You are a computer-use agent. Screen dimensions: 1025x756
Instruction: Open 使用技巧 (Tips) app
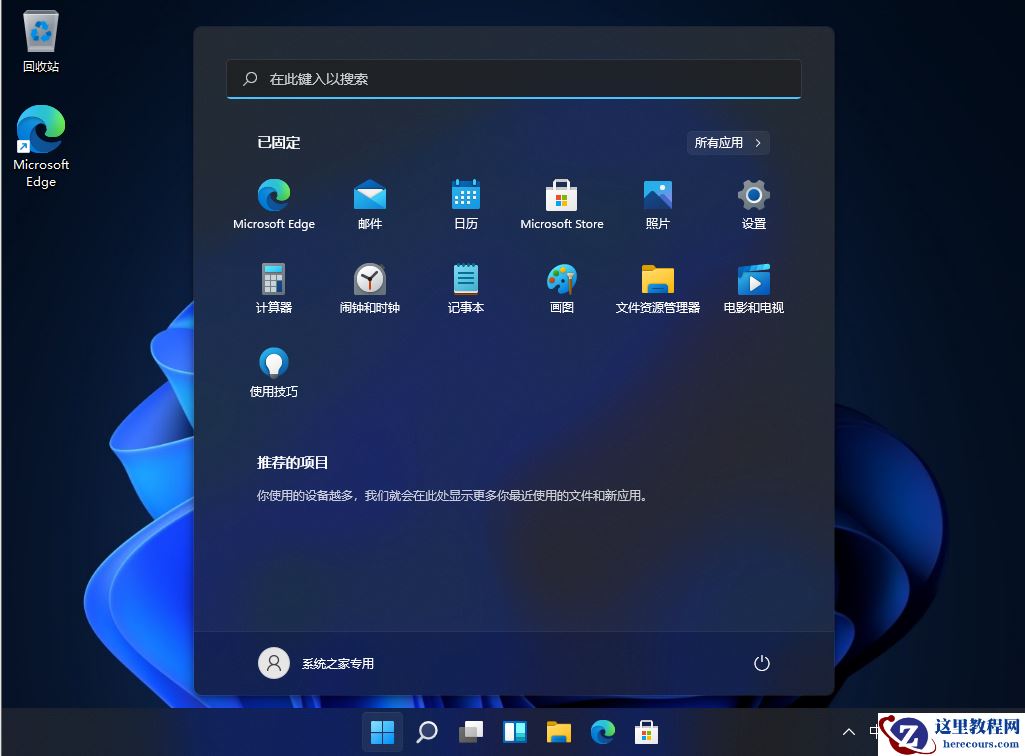tap(273, 372)
